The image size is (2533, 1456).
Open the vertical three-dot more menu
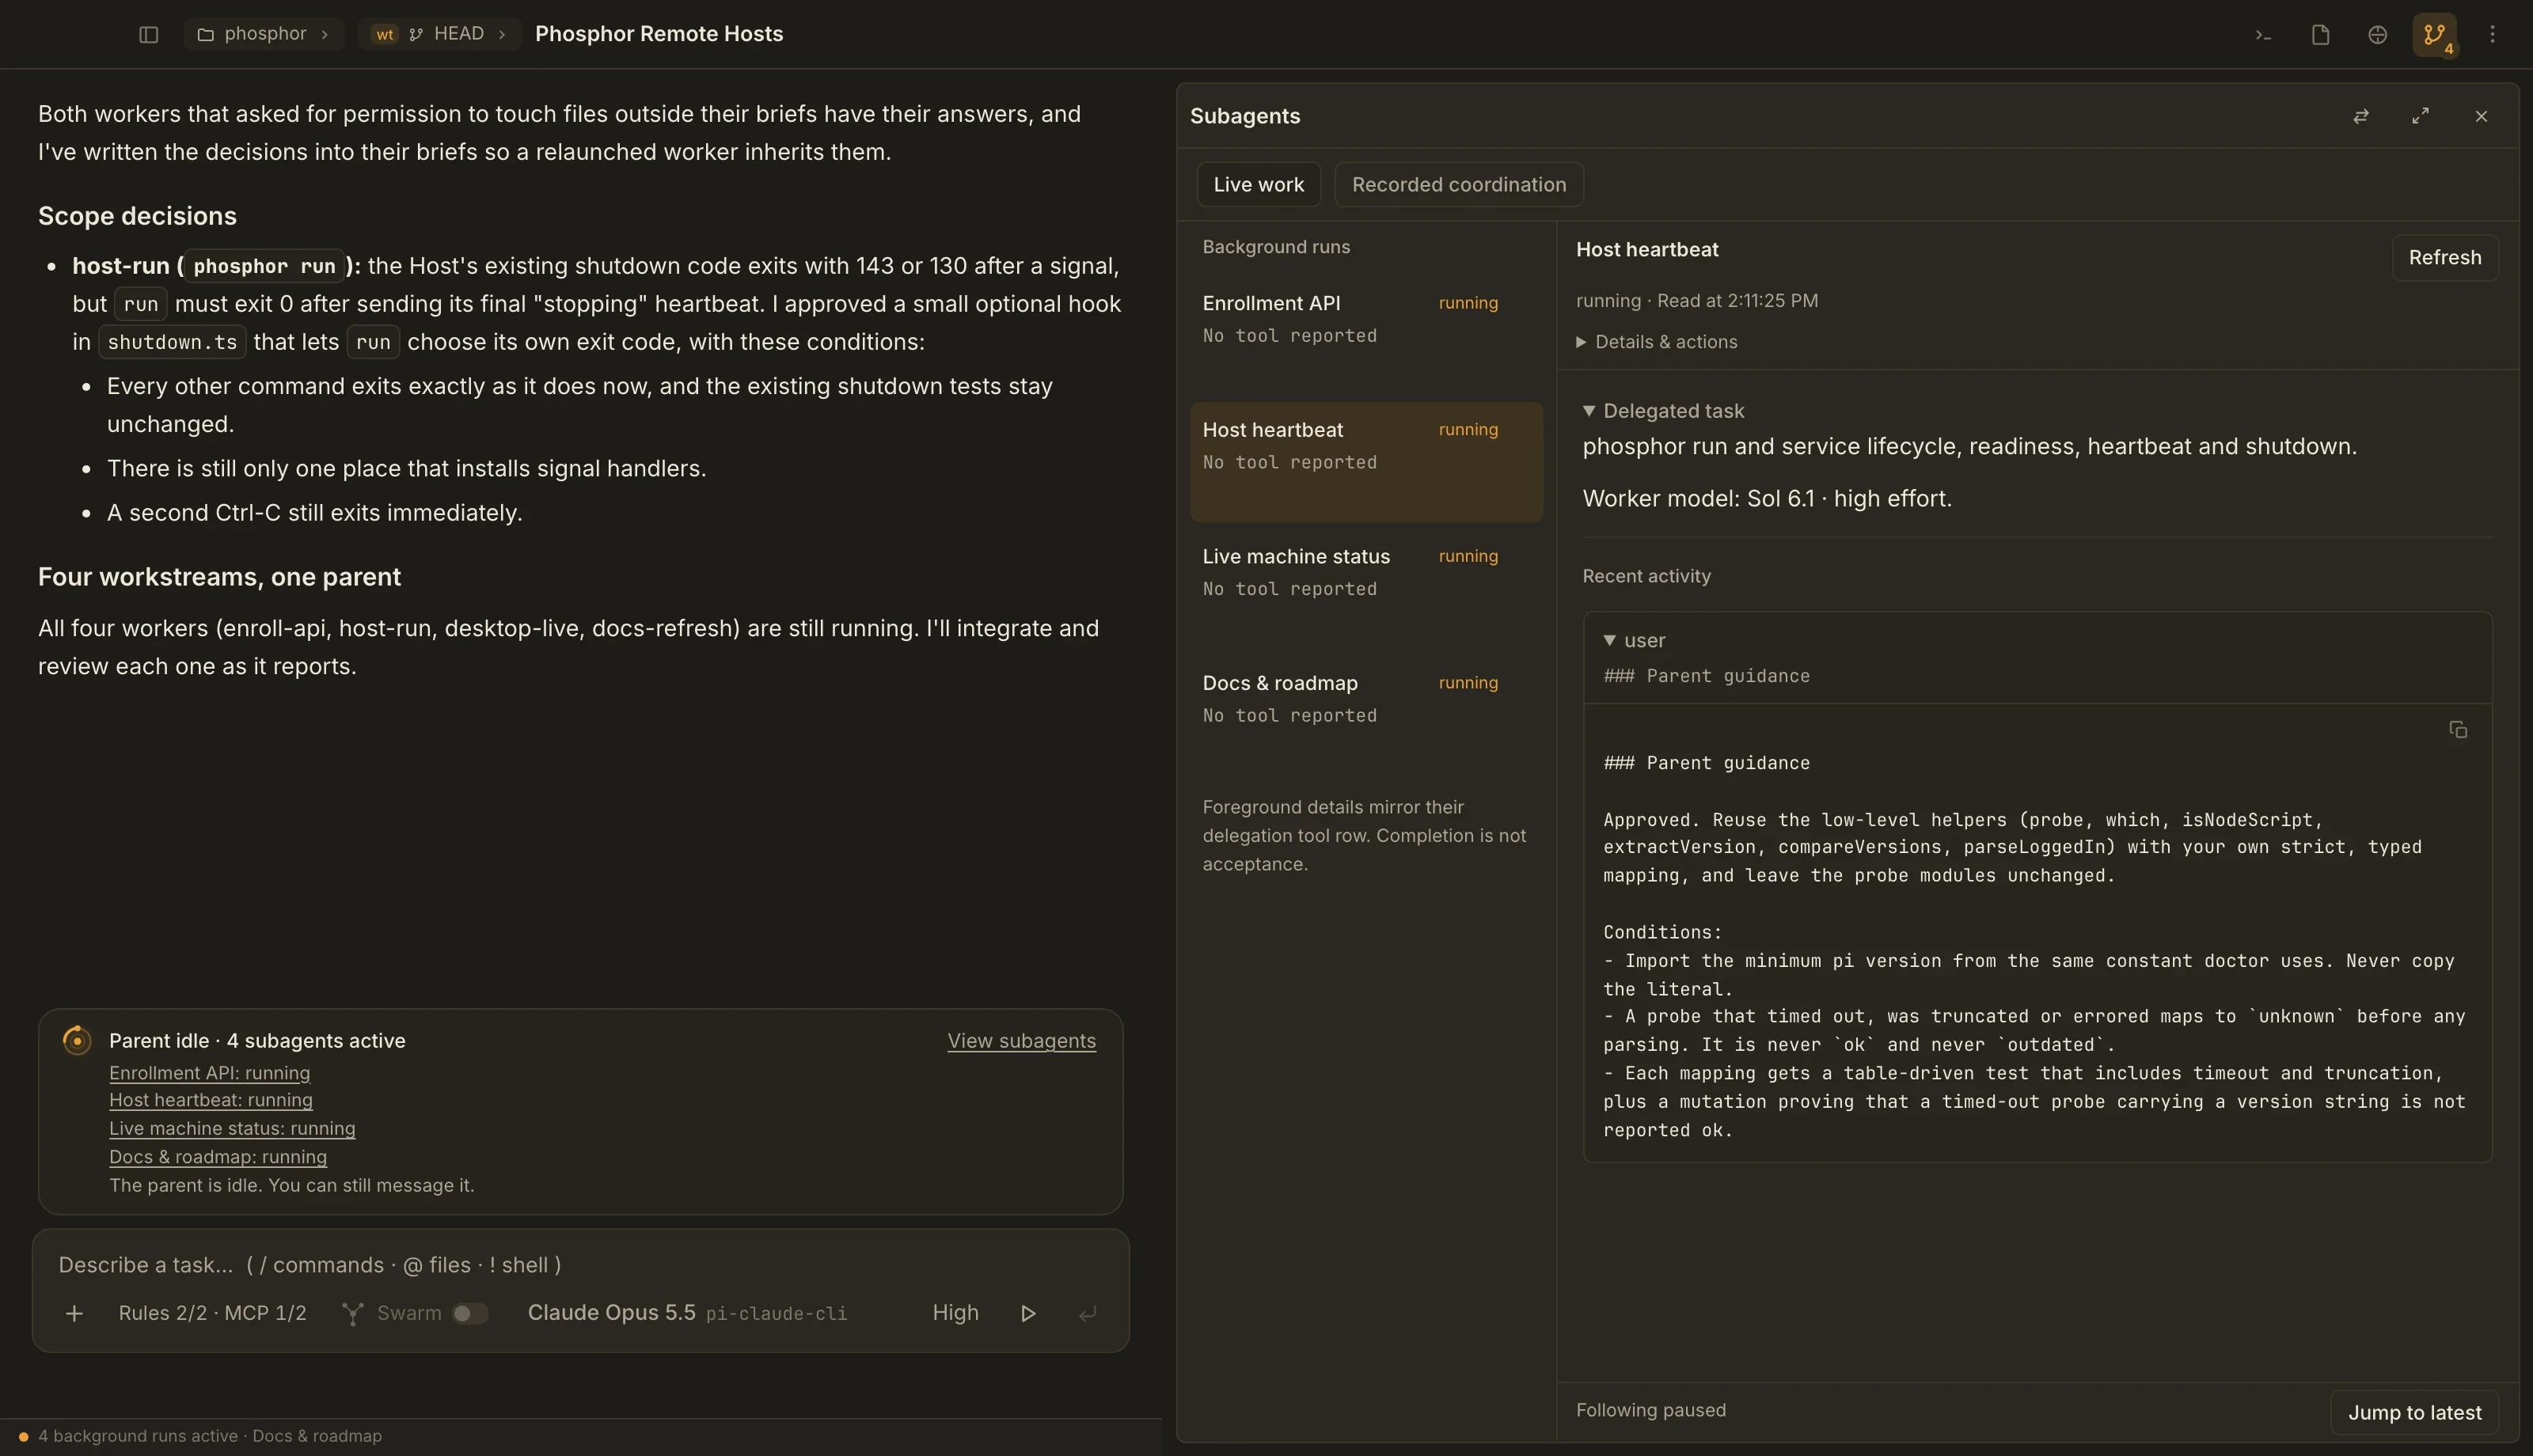pos(2492,35)
